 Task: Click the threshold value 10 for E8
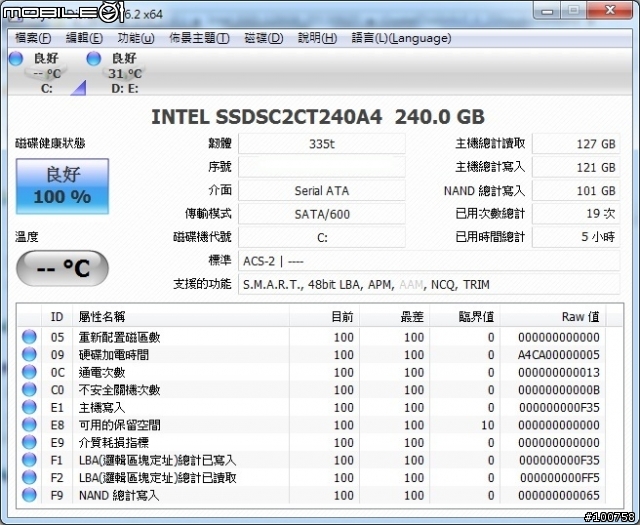pos(488,425)
